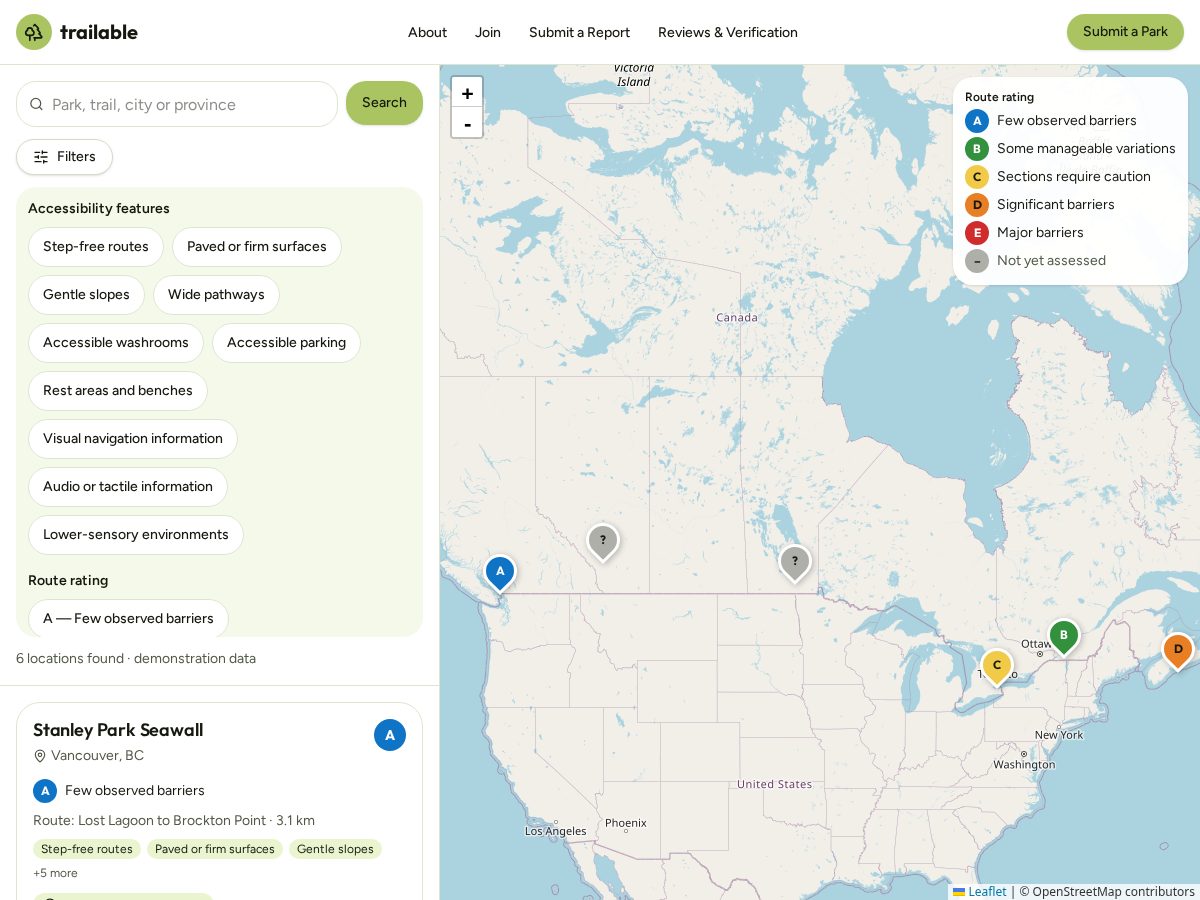Viewport: 1200px width, 900px height.
Task: Go to Submit a Report
Action: pyautogui.click(x=579, y=32)
